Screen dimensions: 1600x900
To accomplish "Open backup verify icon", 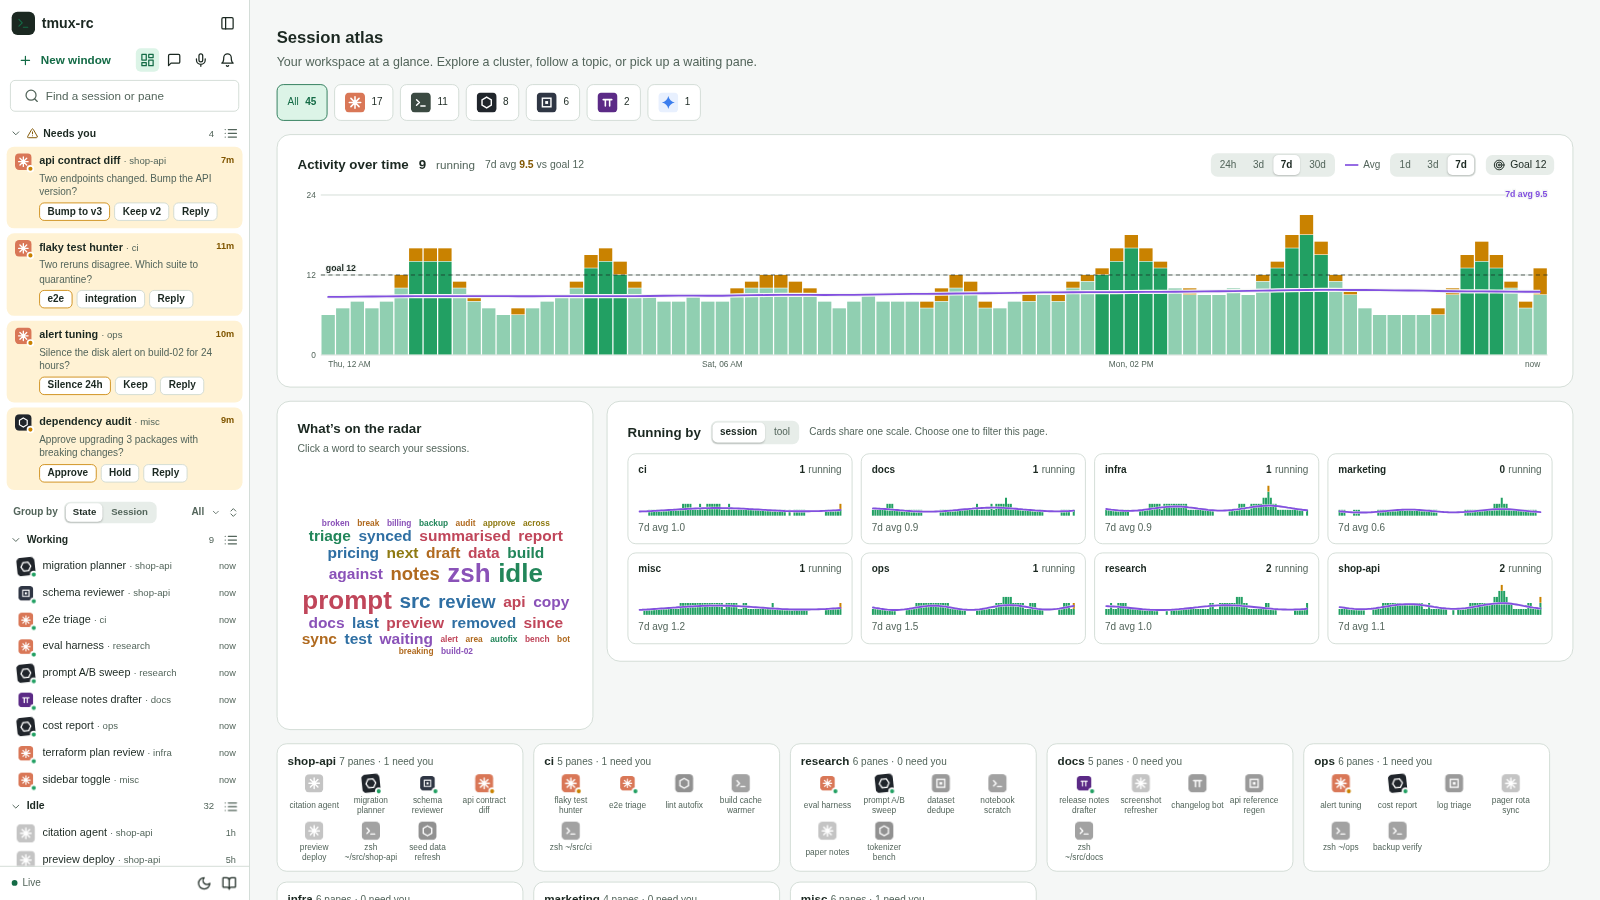I will coord(1397,831).
